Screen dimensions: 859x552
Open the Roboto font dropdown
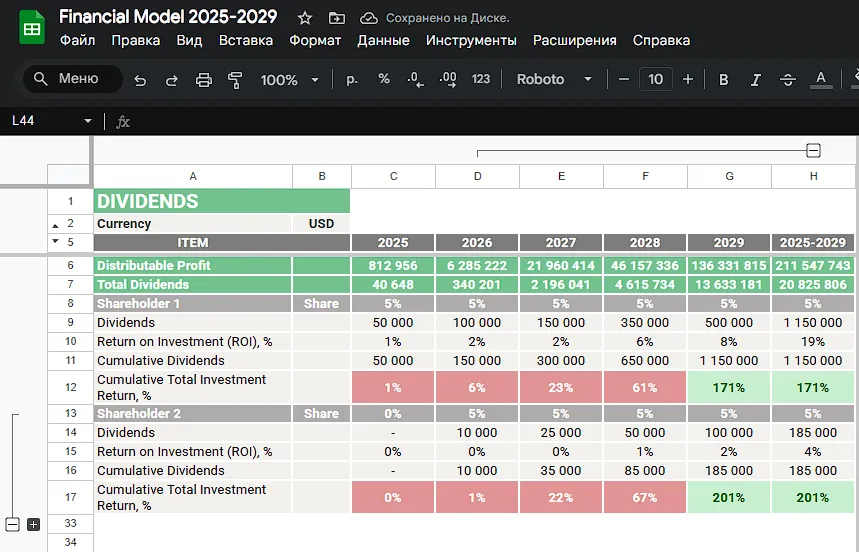coord(554,79)
